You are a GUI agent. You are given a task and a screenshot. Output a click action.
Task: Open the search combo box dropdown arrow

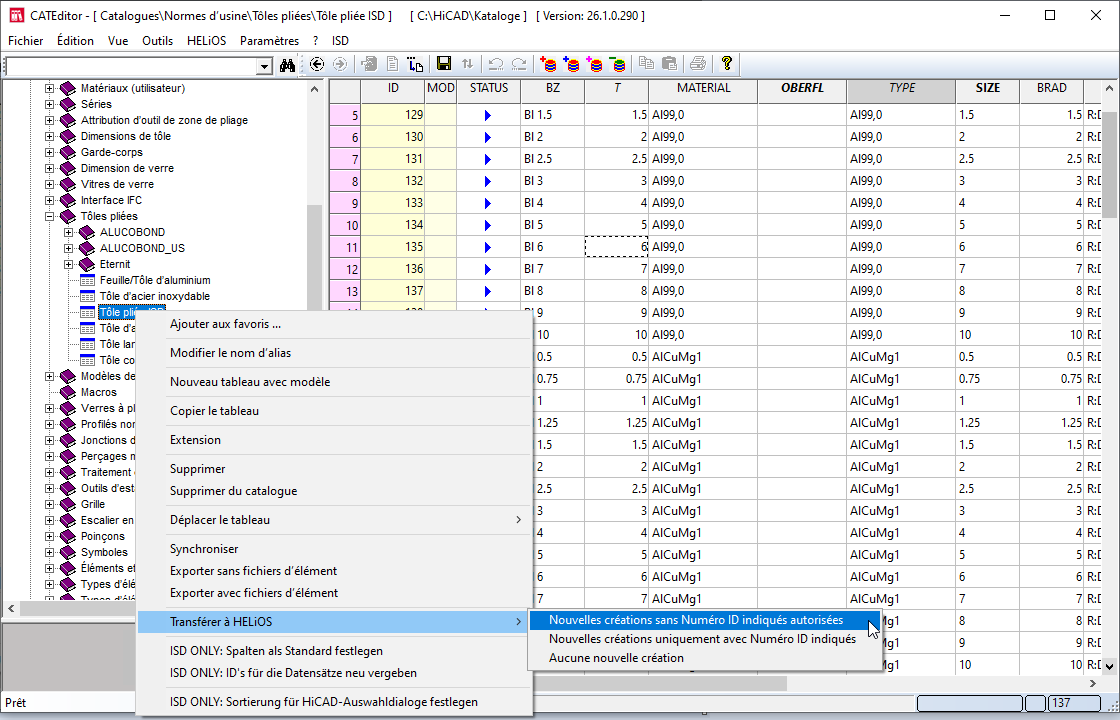264,66
